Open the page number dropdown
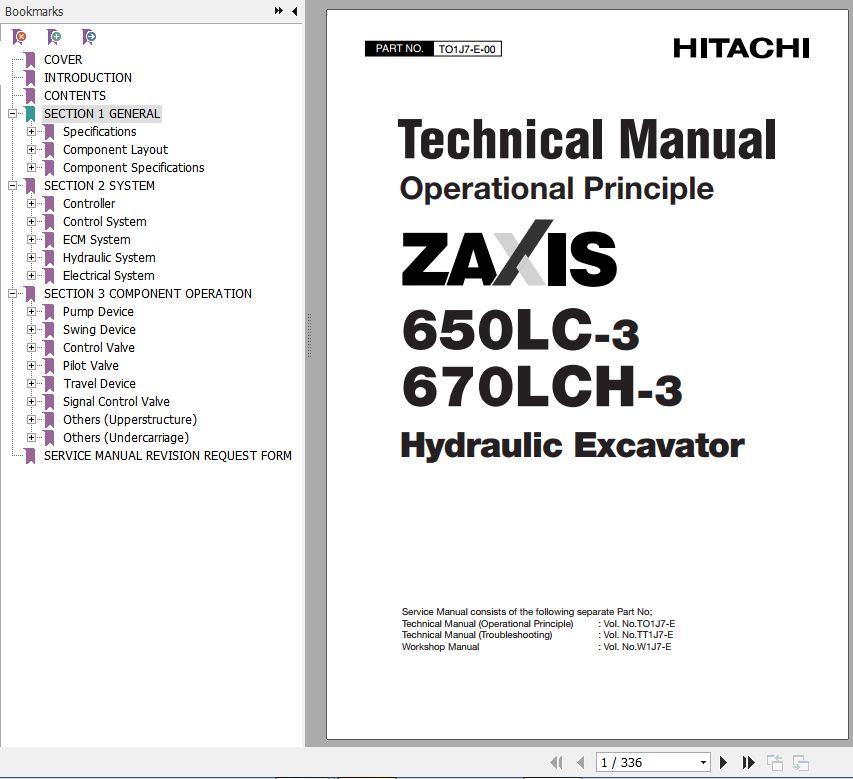The width and height of the screenshot is (853, 779). pos(703,763)
